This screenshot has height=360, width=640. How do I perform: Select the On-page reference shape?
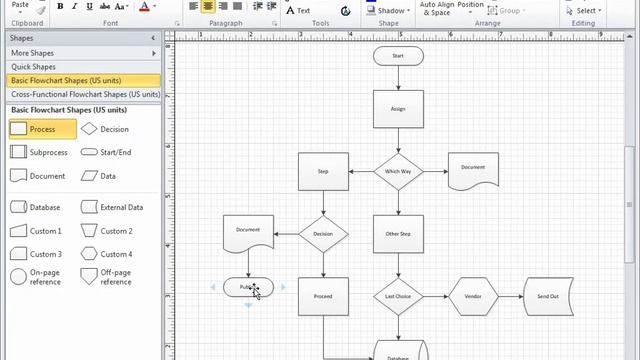(x=36, y=277)
